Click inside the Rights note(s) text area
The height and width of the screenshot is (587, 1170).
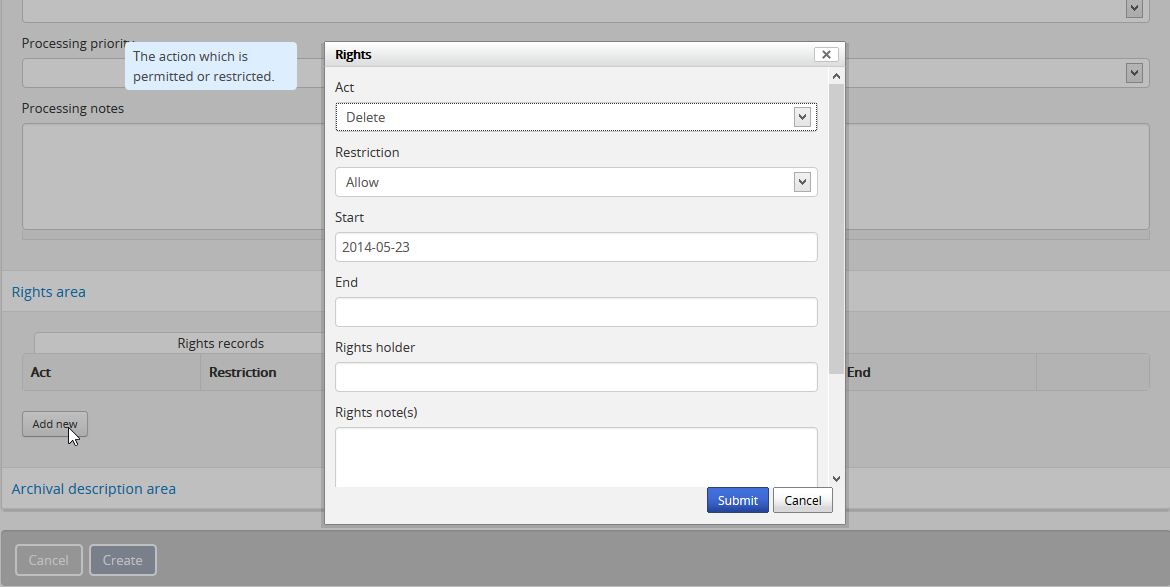(575, 457)
